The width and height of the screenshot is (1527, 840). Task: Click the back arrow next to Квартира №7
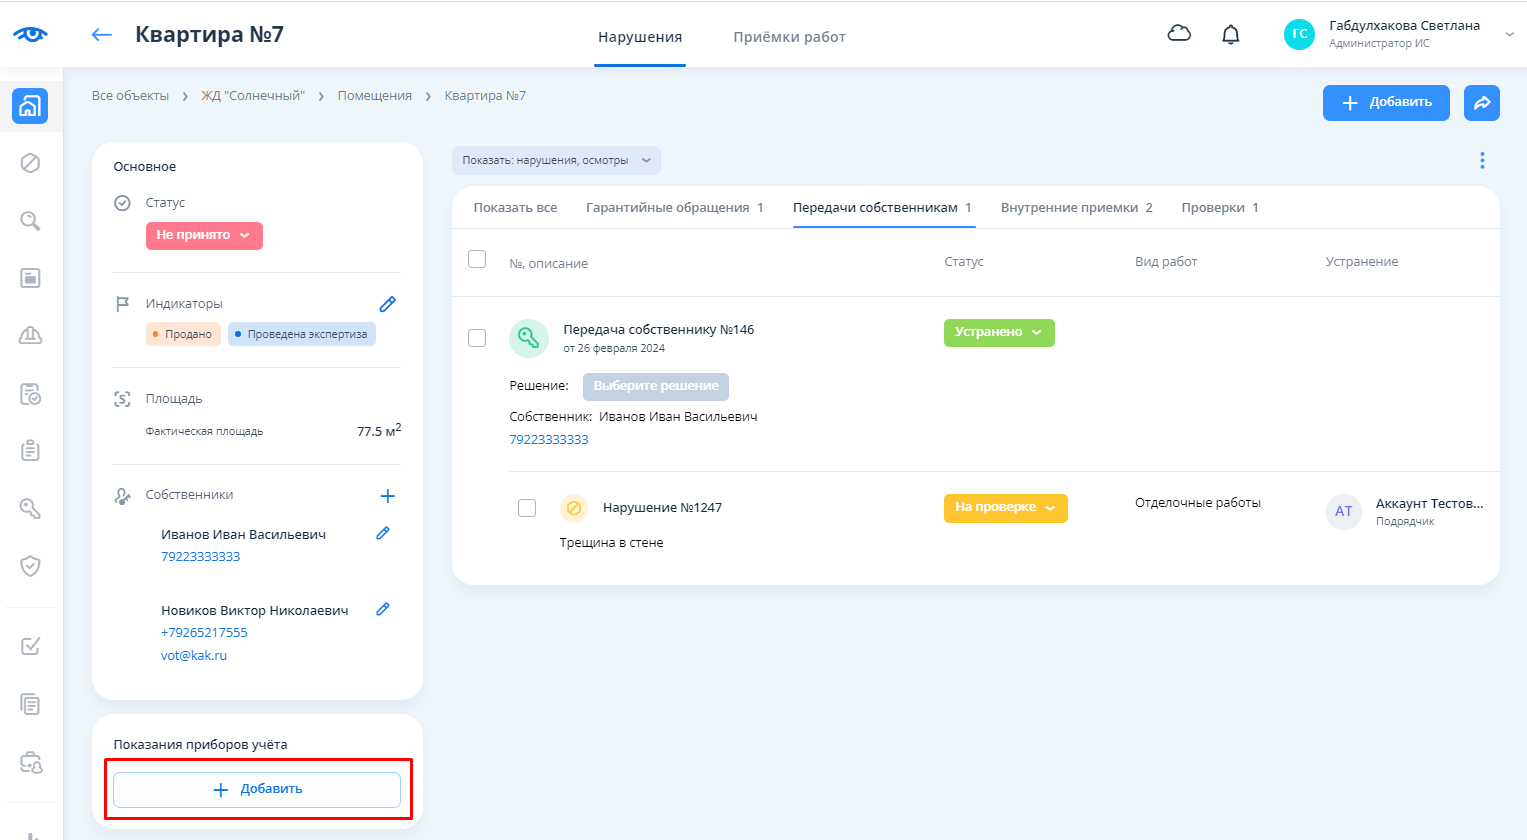[x=102, y=35]
